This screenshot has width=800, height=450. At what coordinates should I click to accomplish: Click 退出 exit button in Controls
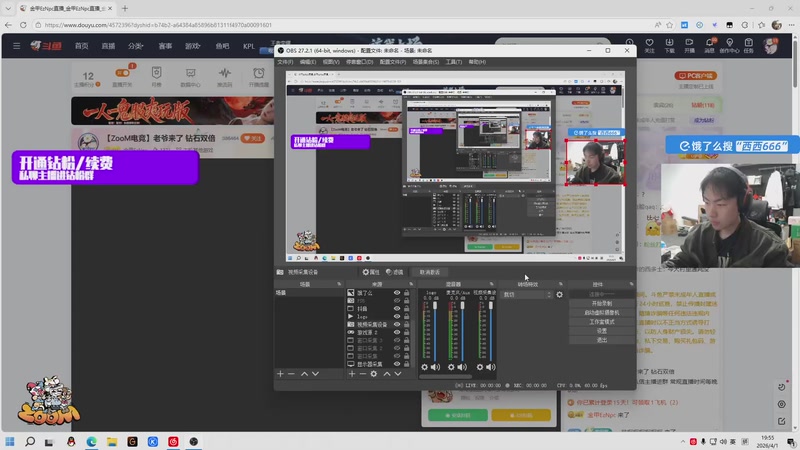(x=602, y=340)
